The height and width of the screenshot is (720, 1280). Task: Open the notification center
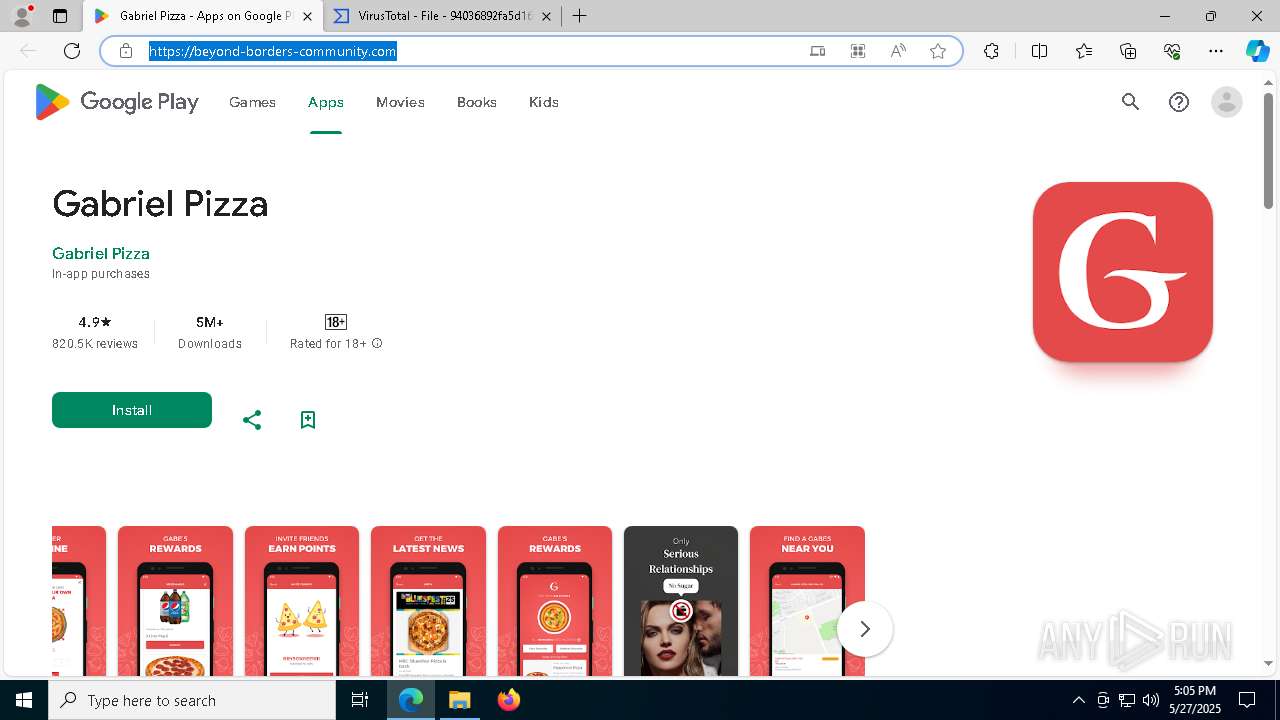click(1247, 700)
